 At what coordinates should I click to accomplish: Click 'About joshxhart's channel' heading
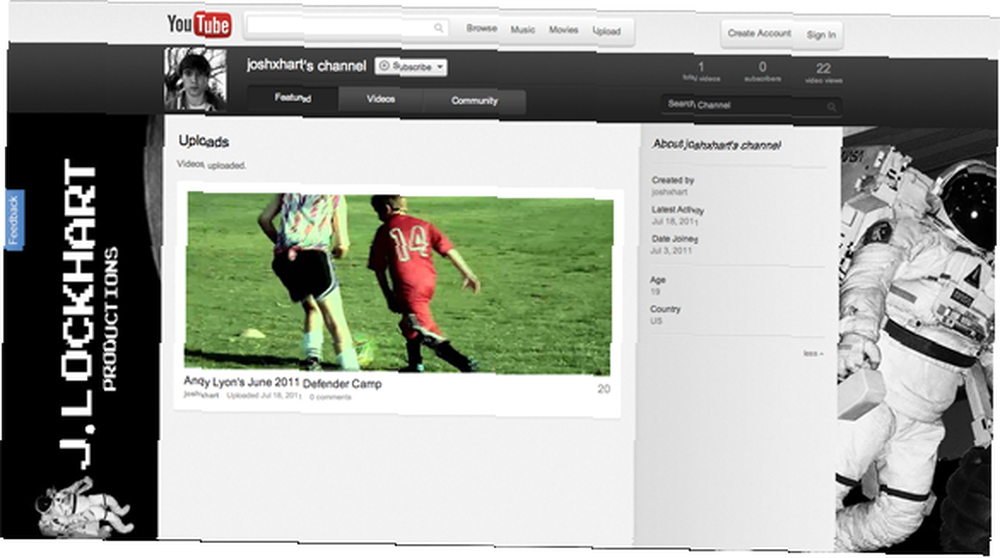point(716,145)
